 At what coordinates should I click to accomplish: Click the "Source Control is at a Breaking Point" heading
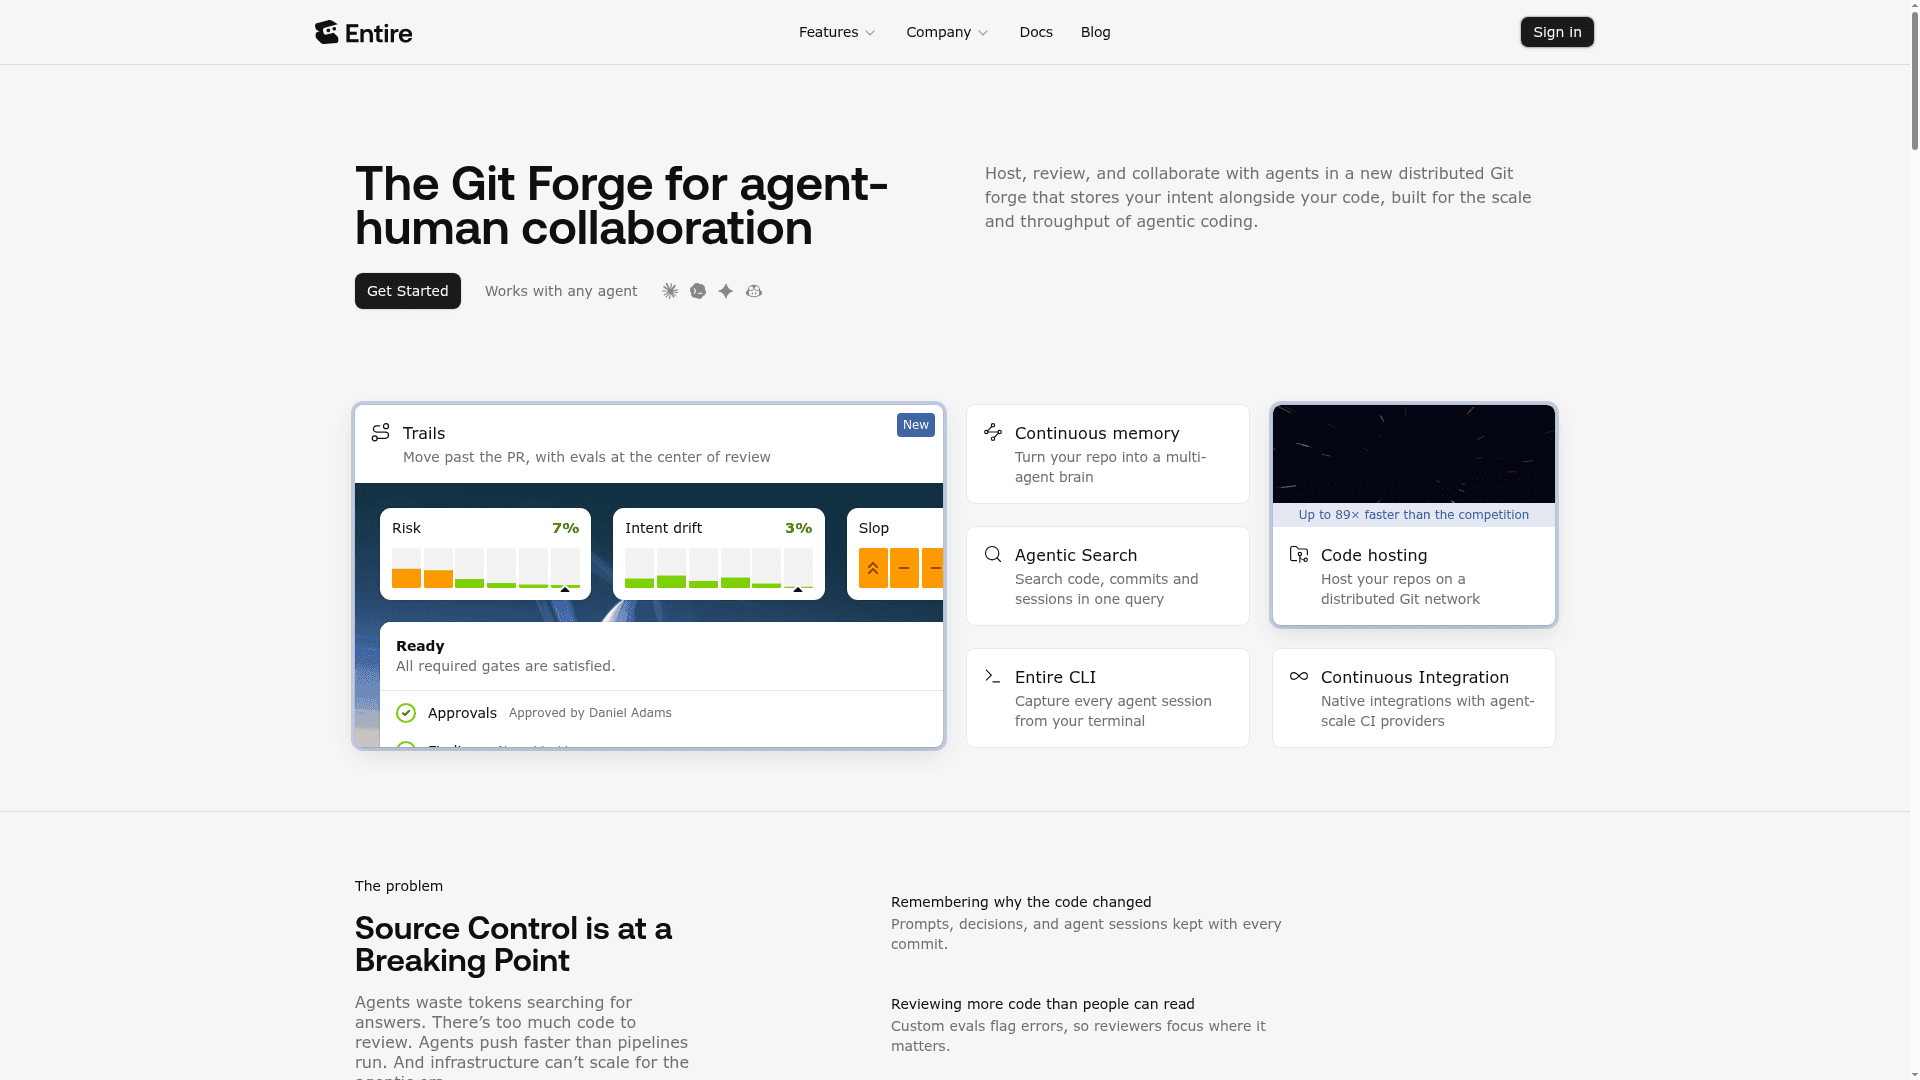click(514, 944)
